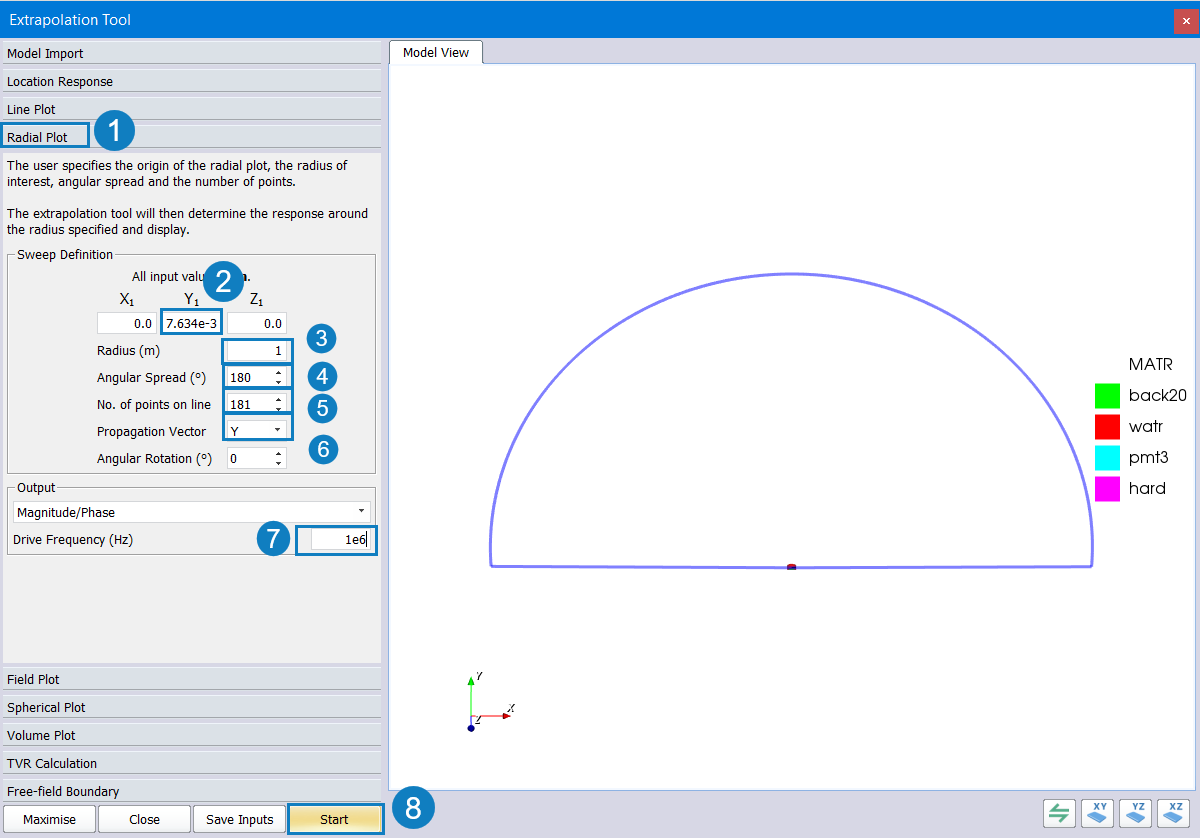Click the back20 legend label

1157,395
